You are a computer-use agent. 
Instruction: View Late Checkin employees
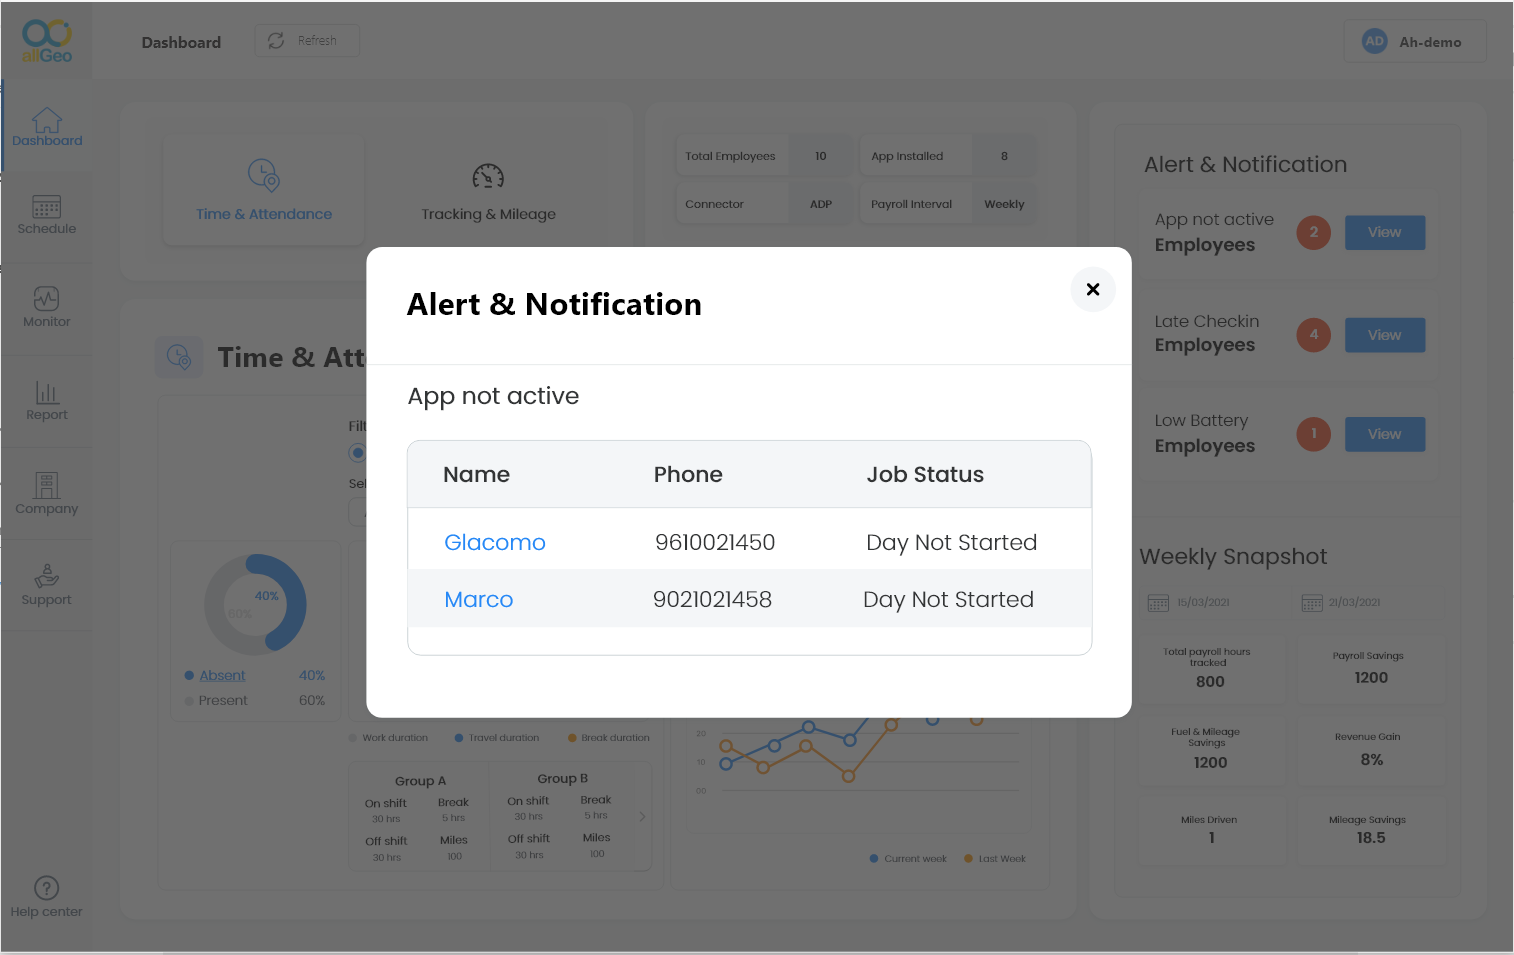click(1385, 335)
